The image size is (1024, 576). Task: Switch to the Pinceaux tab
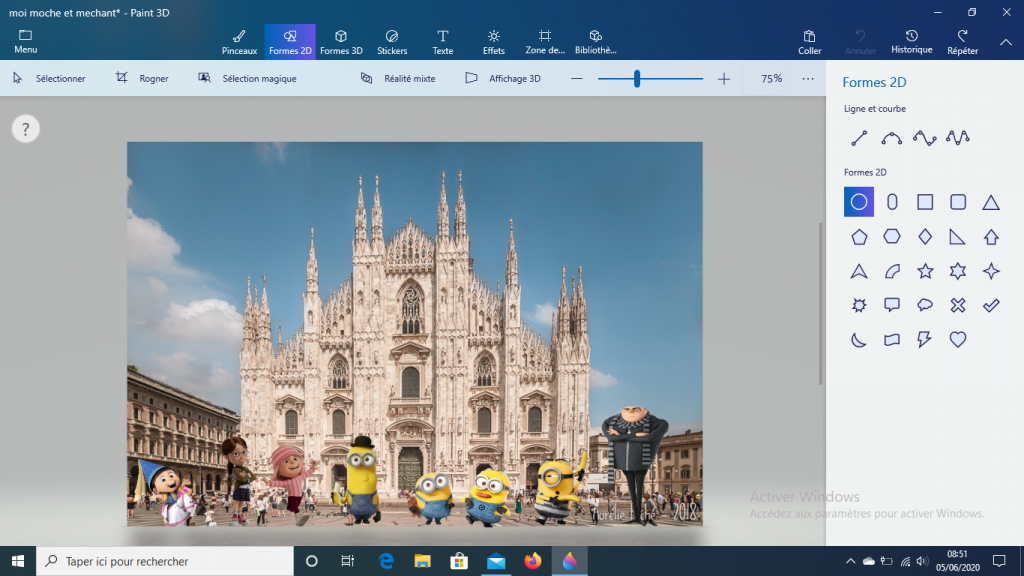click(239, 41)
